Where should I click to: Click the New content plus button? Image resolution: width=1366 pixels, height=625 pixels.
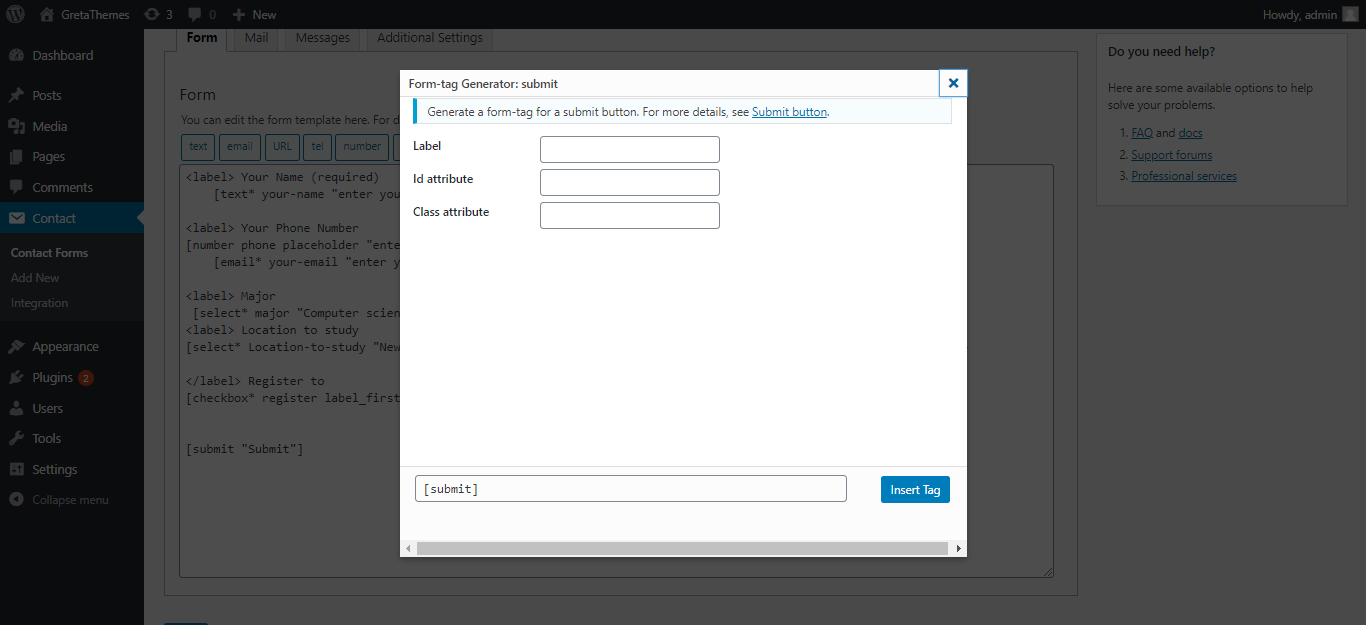coord(254,14)
